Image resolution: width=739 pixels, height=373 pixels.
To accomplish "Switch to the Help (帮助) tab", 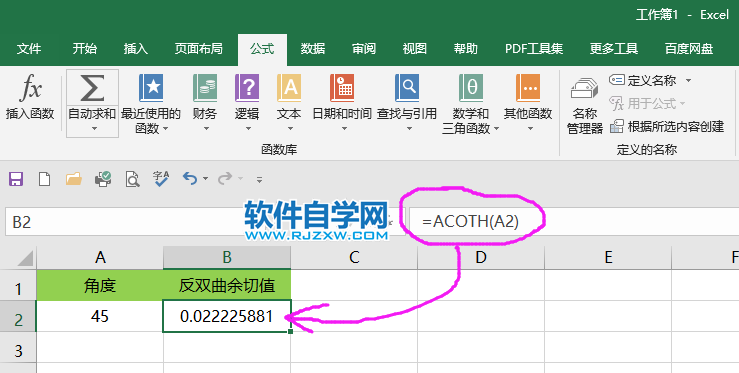I will click(466, 49).
